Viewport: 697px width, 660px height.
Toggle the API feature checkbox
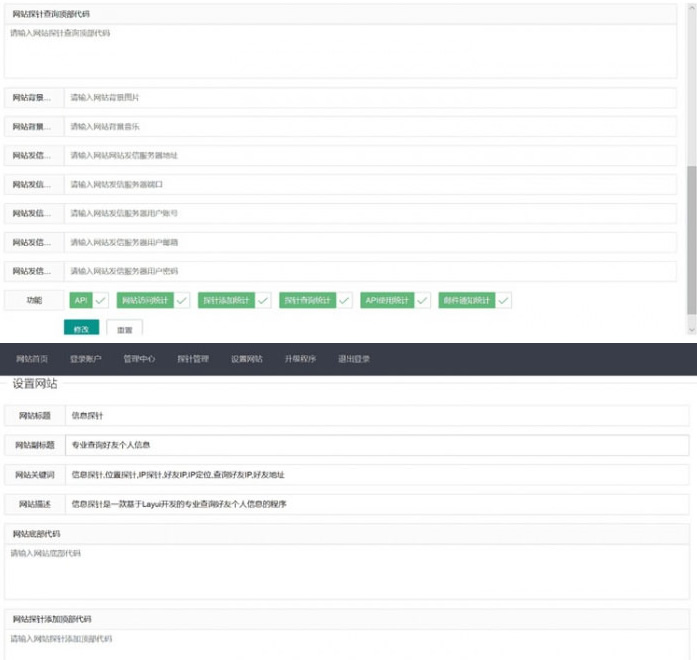click(88, 300)
